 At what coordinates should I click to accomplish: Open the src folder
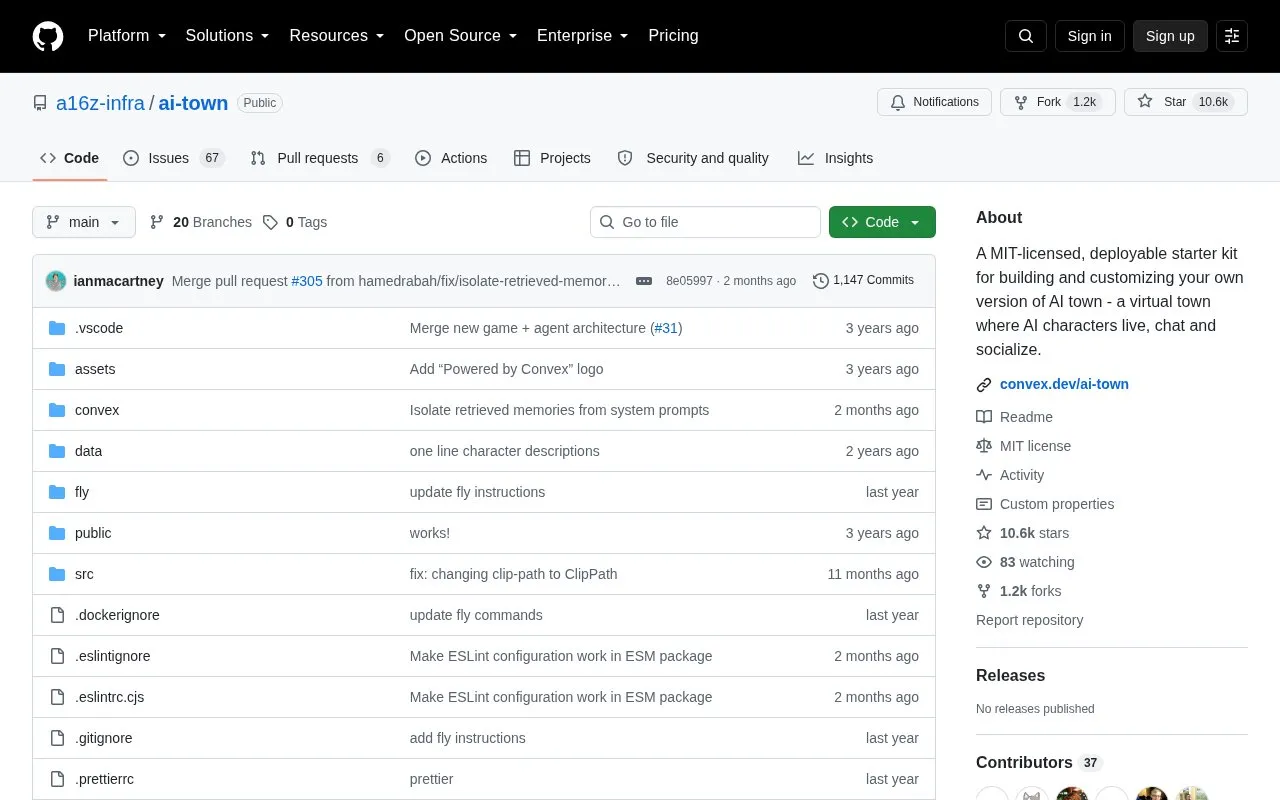(84, 574)
